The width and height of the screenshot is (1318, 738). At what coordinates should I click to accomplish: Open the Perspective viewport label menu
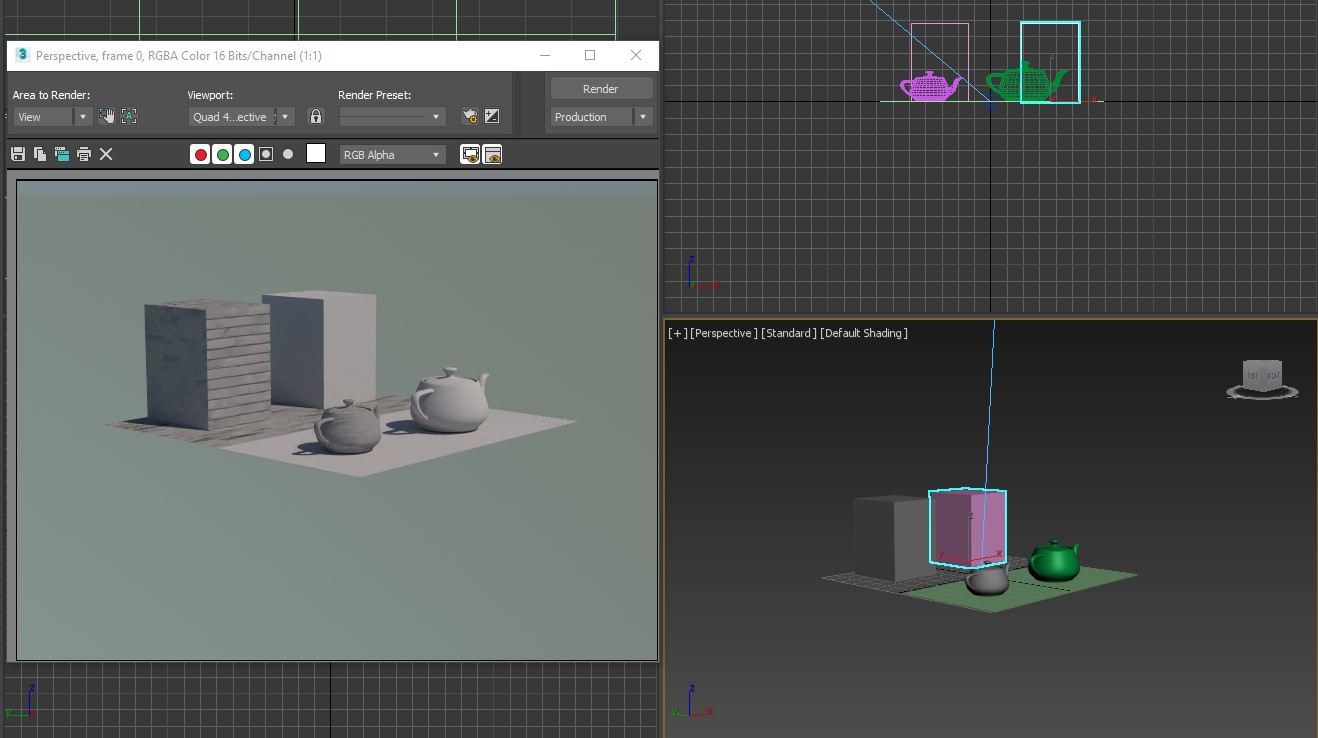722,333
